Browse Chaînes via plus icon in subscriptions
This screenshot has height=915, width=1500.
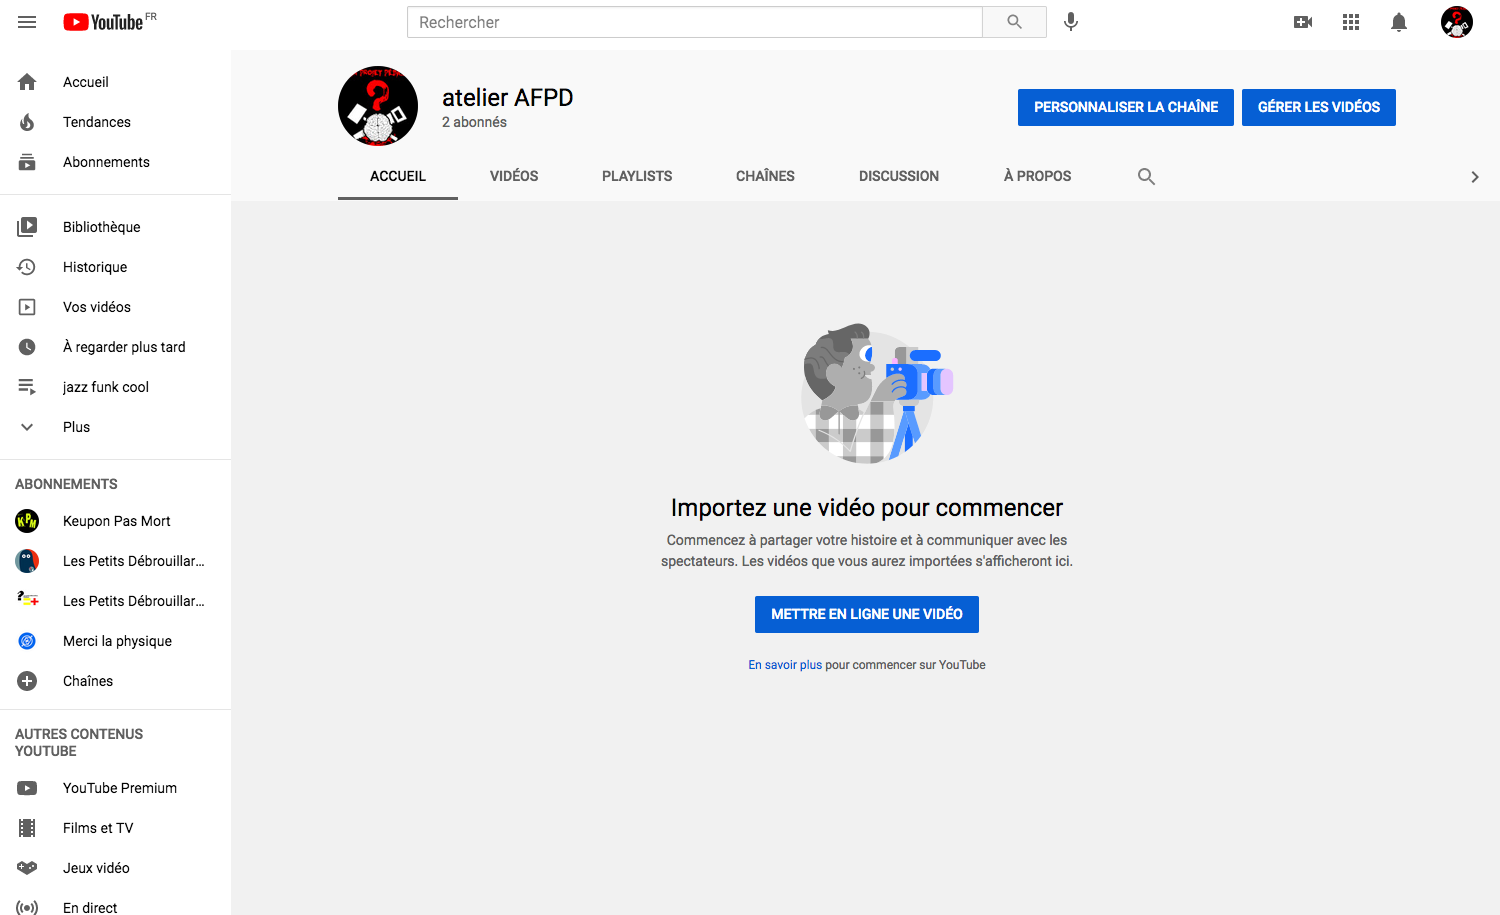coord(28,681)
